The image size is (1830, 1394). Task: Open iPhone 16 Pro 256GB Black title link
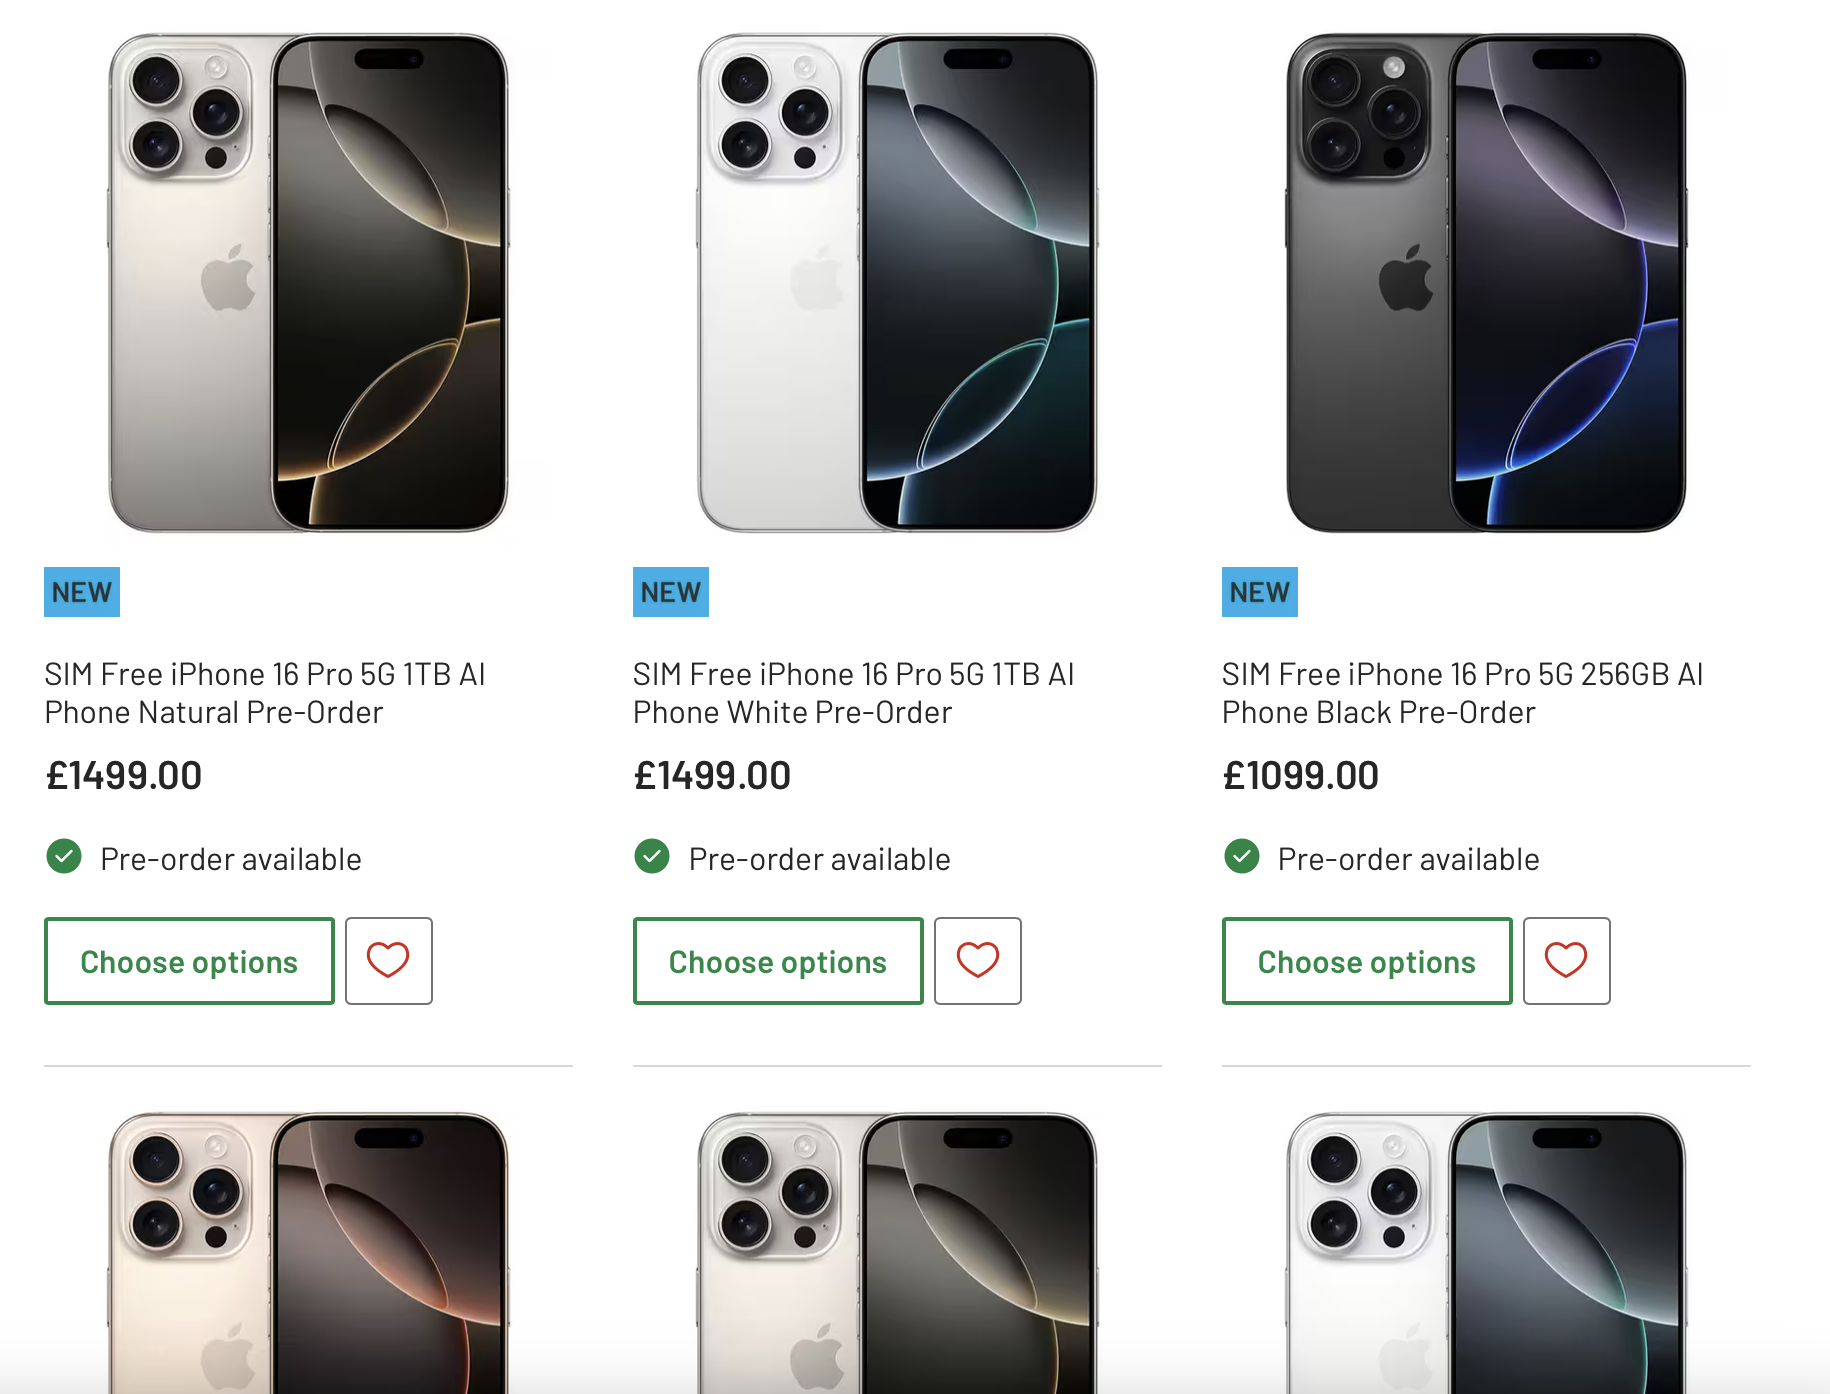(1462, 693)
